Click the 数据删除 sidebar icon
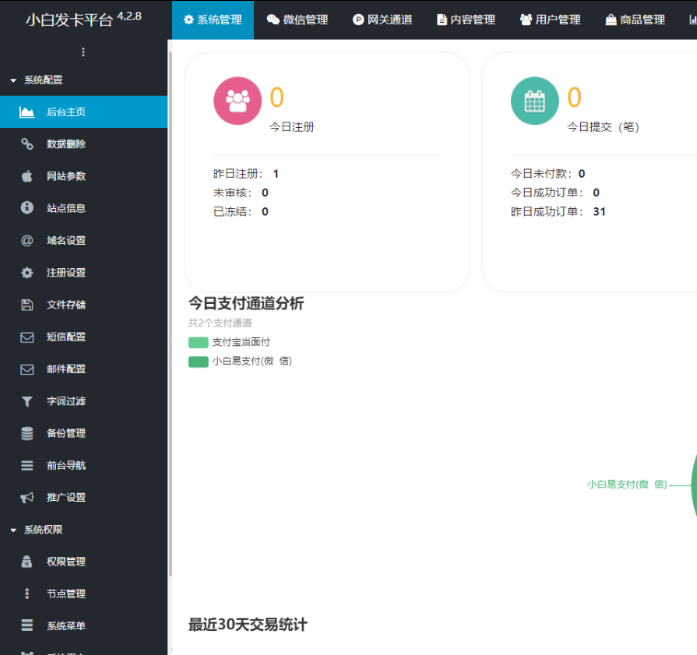The width and height of the screenshot is (697, 655). pyautogui.click(x=27, y=144)
